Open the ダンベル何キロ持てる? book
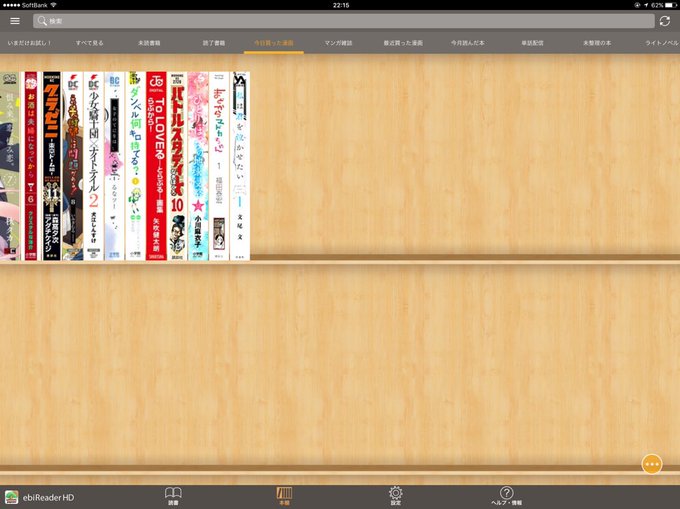This screenshot has width=680, height=509. pos(135,166)
